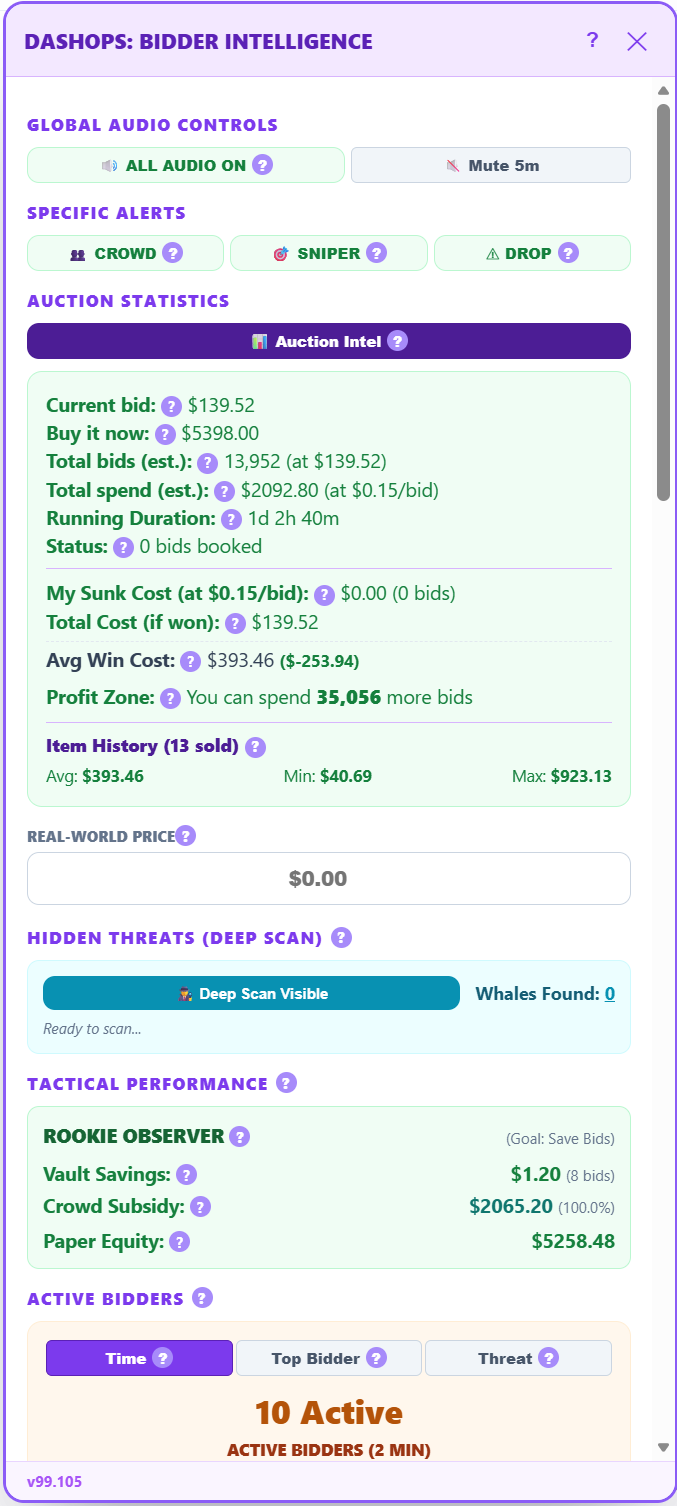Toggle the ALL AUDIO ON switch
Viewport: 677px width, 1506px height.
186,165
